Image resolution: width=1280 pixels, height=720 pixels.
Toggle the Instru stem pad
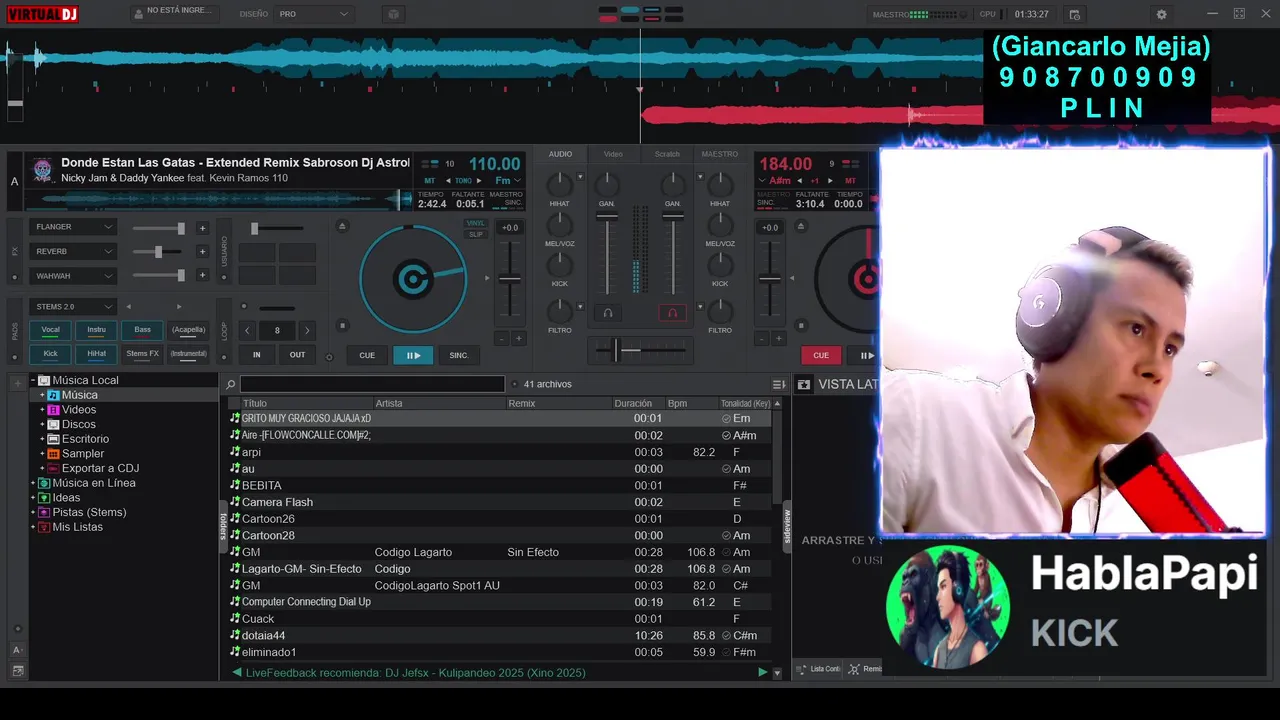tap(97, 330)
